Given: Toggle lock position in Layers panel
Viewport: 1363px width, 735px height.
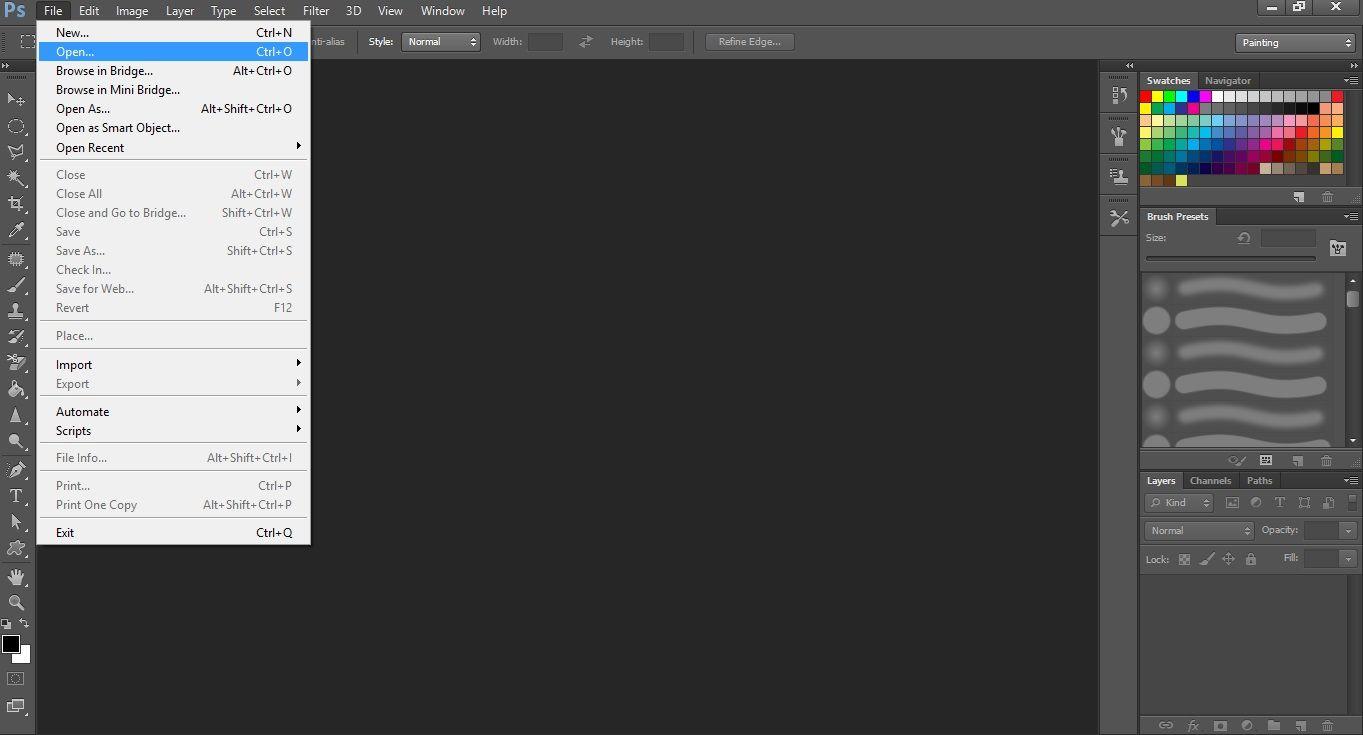Looking at the screenshot, I should point(1229,559).
